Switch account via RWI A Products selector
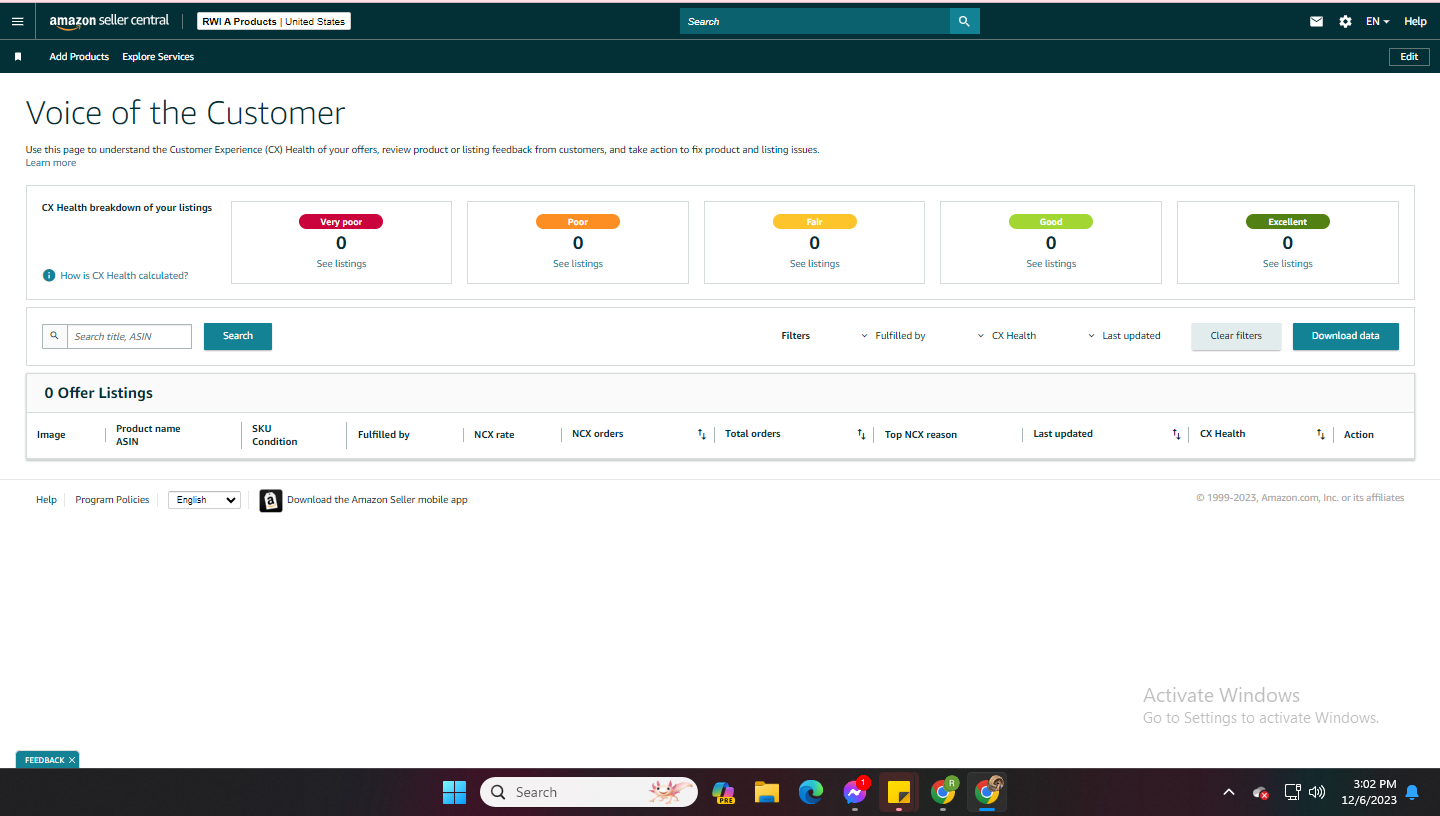The image size is (1440, 816). coord(274,21)
